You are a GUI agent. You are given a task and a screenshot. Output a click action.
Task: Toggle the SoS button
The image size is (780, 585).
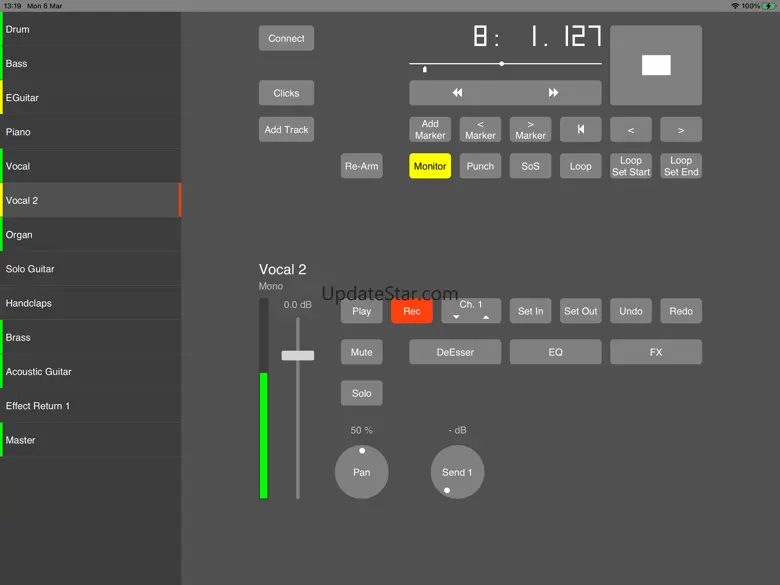coord(530,166)
